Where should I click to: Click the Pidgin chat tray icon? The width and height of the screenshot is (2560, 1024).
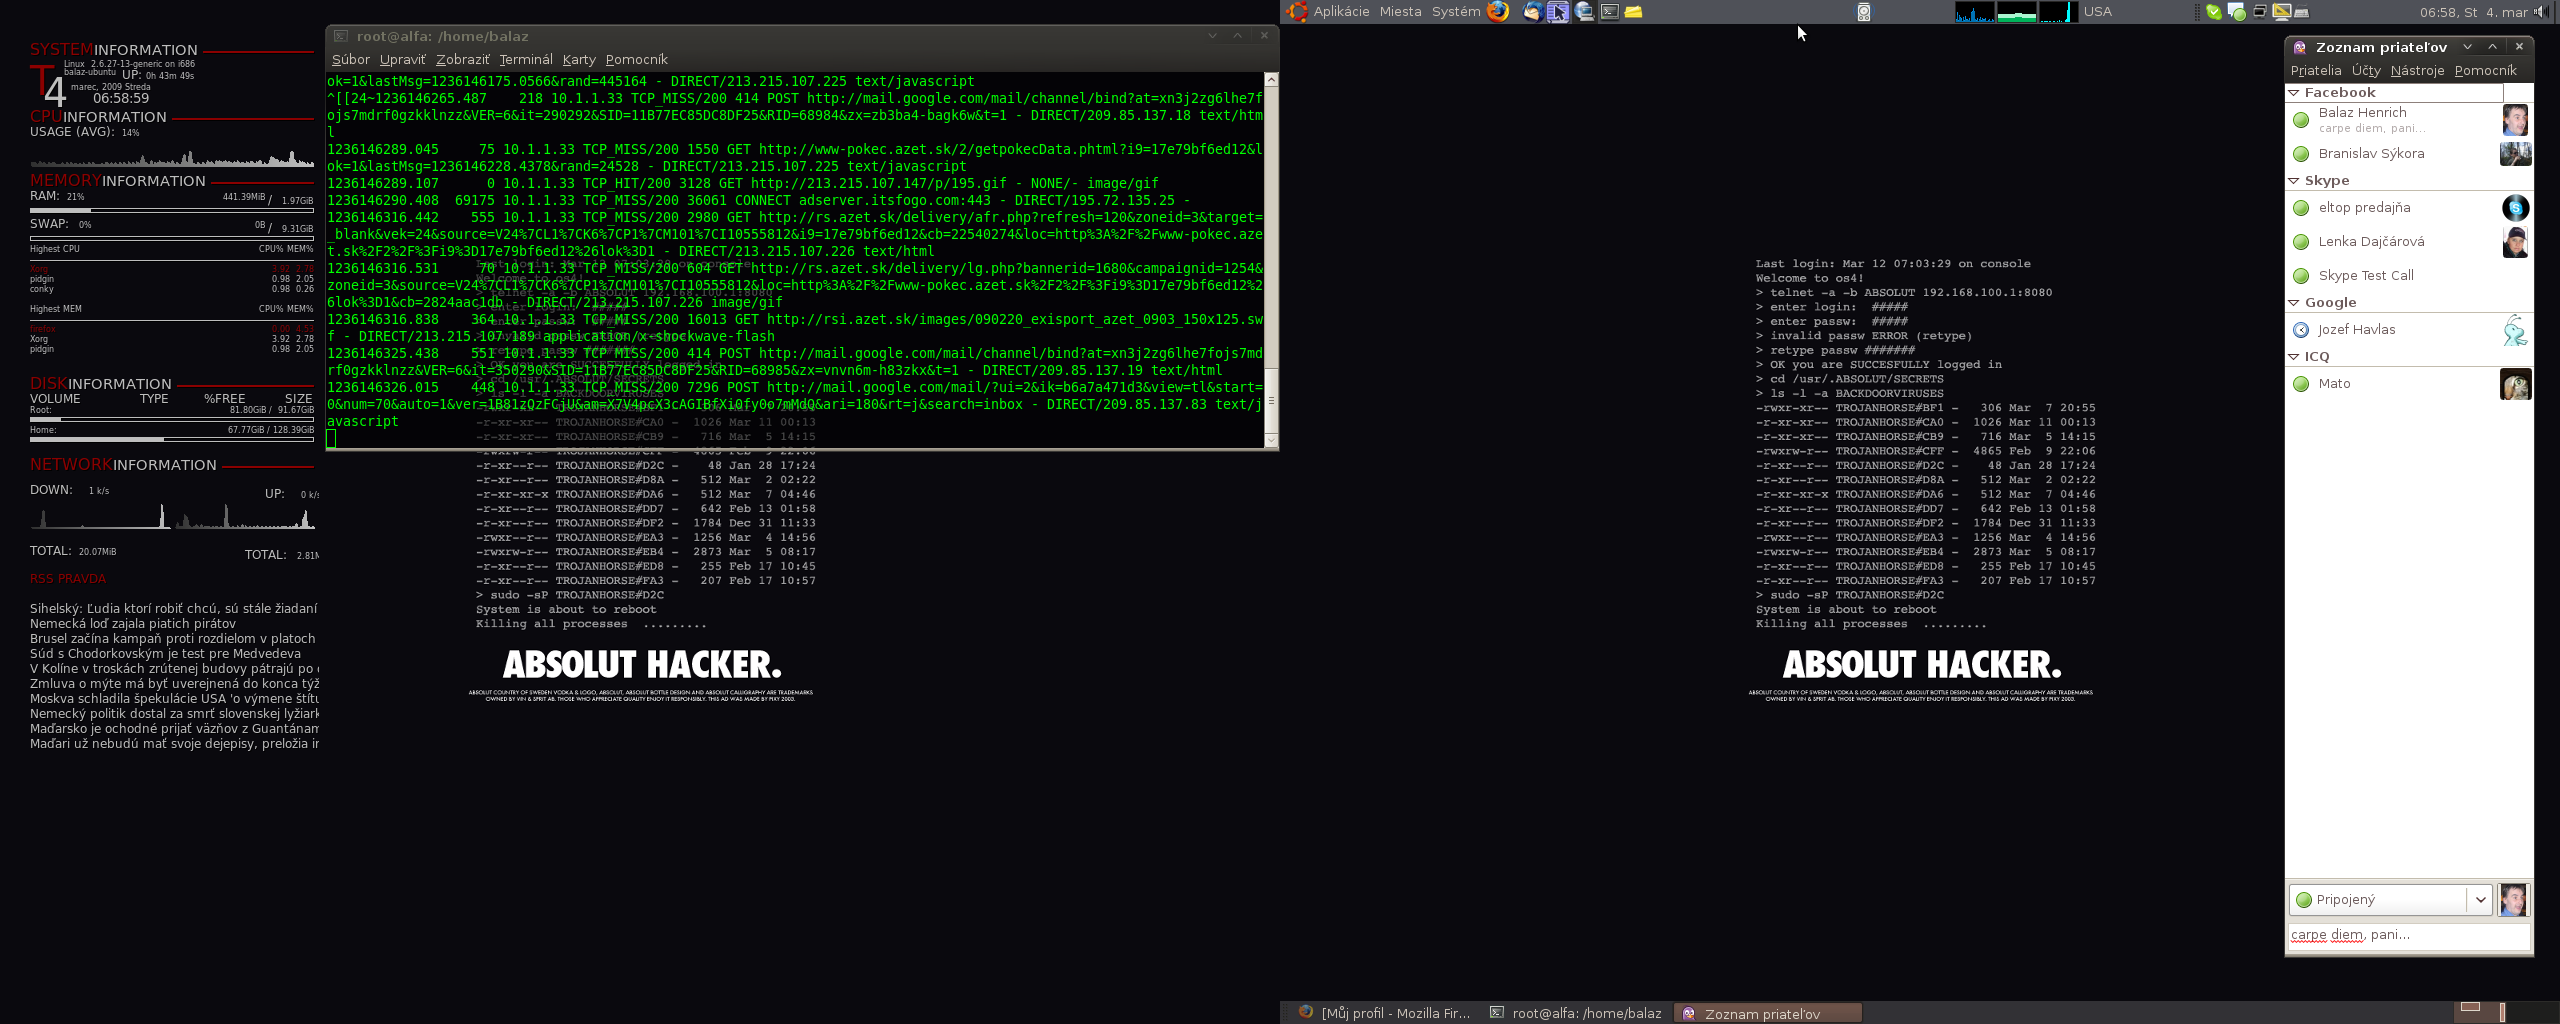coord(2237,12)
